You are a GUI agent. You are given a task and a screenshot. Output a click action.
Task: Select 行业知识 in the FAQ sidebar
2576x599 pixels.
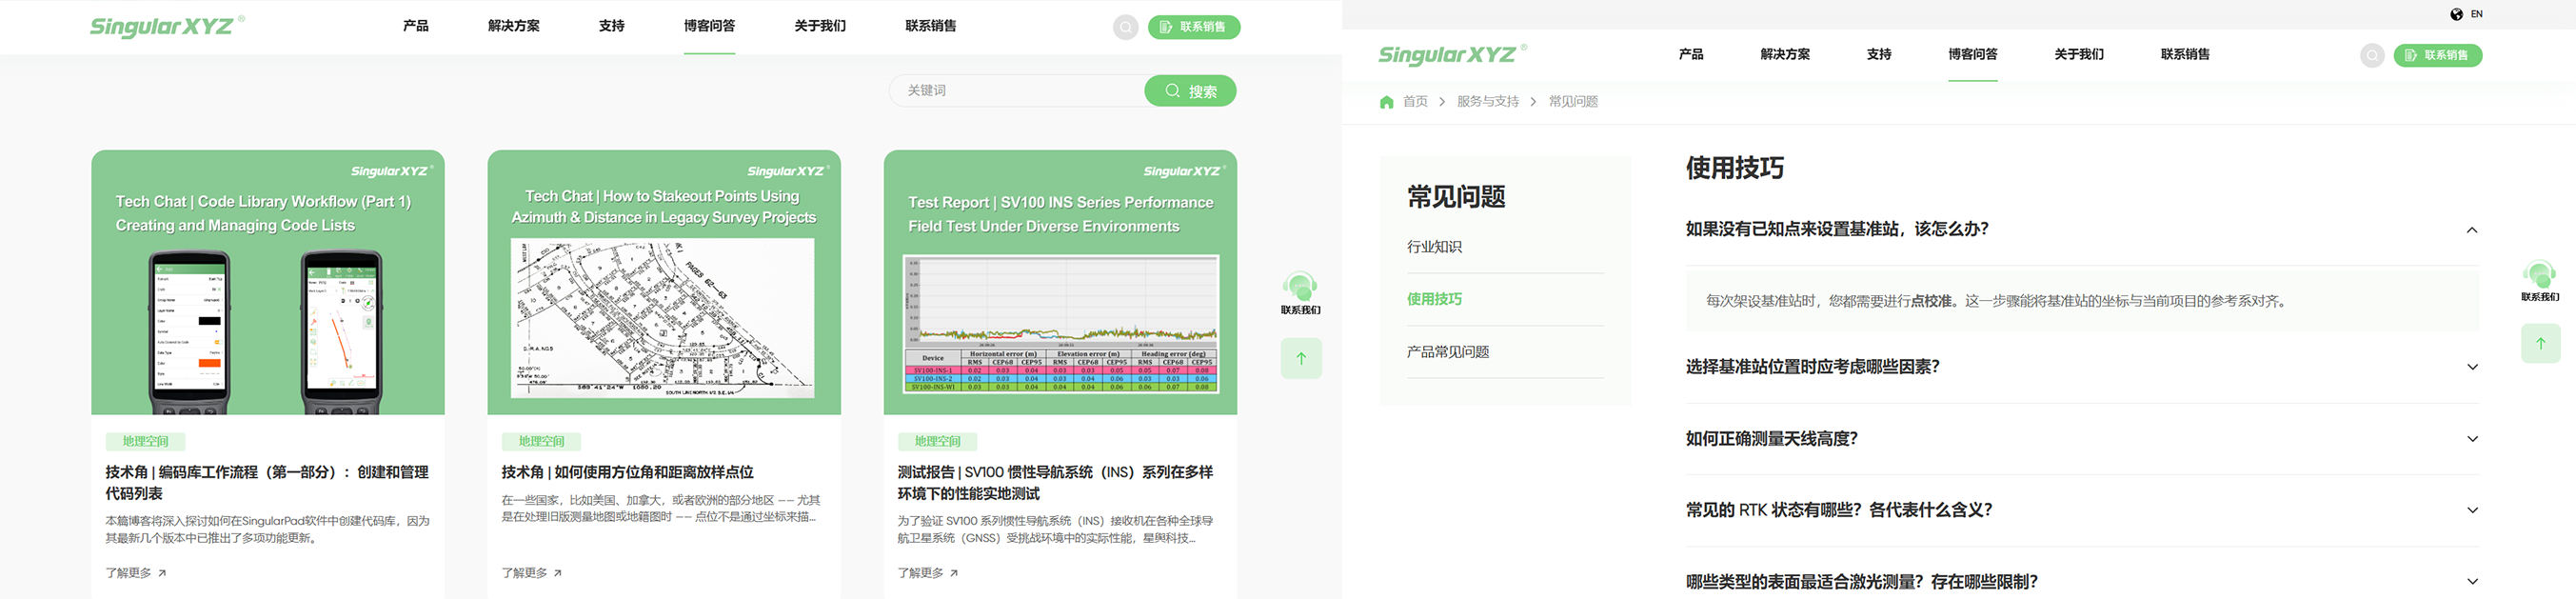point(1434,247)
